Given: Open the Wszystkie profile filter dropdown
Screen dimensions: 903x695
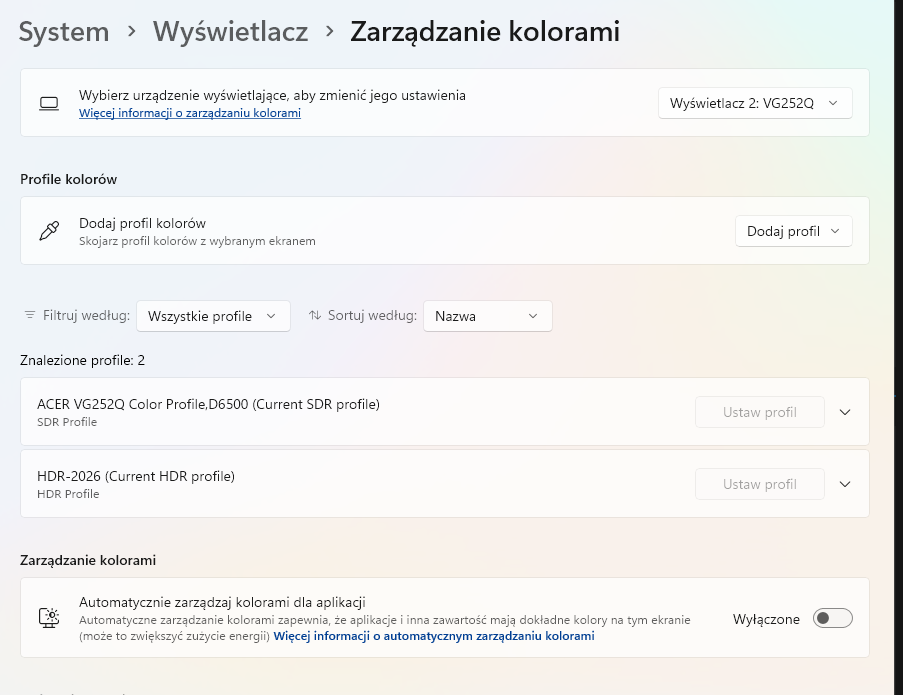Looking at the screenshot, I should (x=213, y=316).
